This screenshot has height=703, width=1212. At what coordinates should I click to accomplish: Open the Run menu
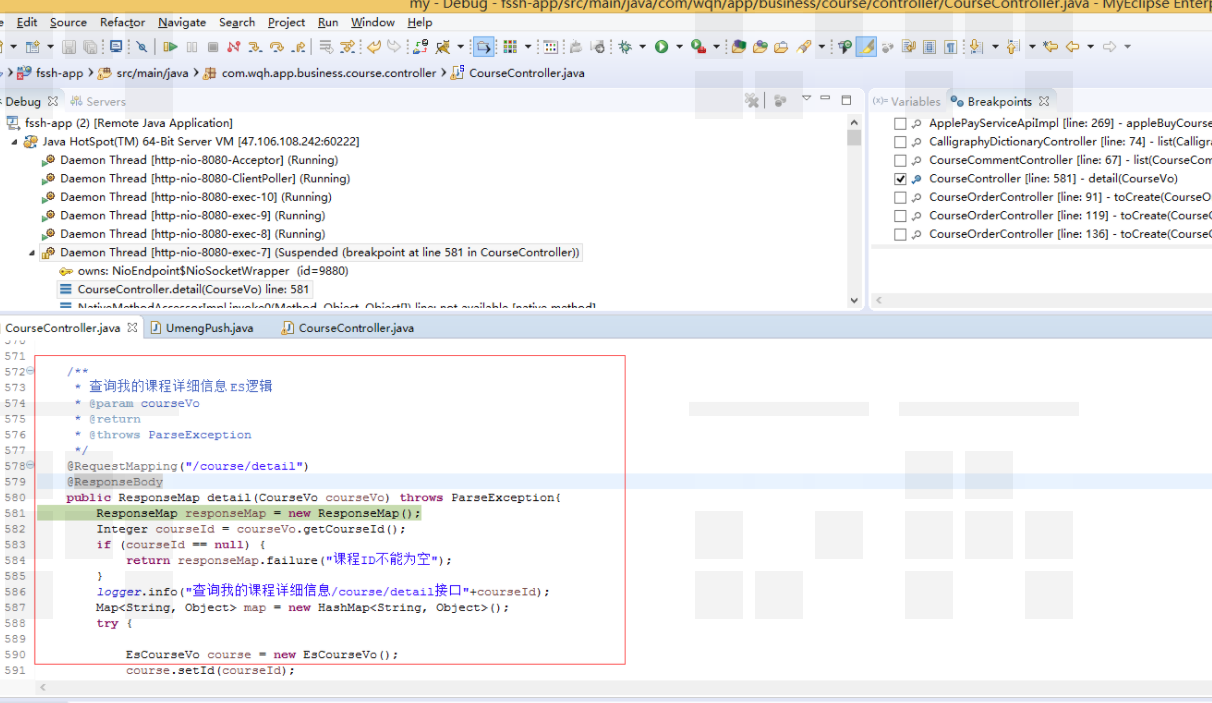pos(328,22)
